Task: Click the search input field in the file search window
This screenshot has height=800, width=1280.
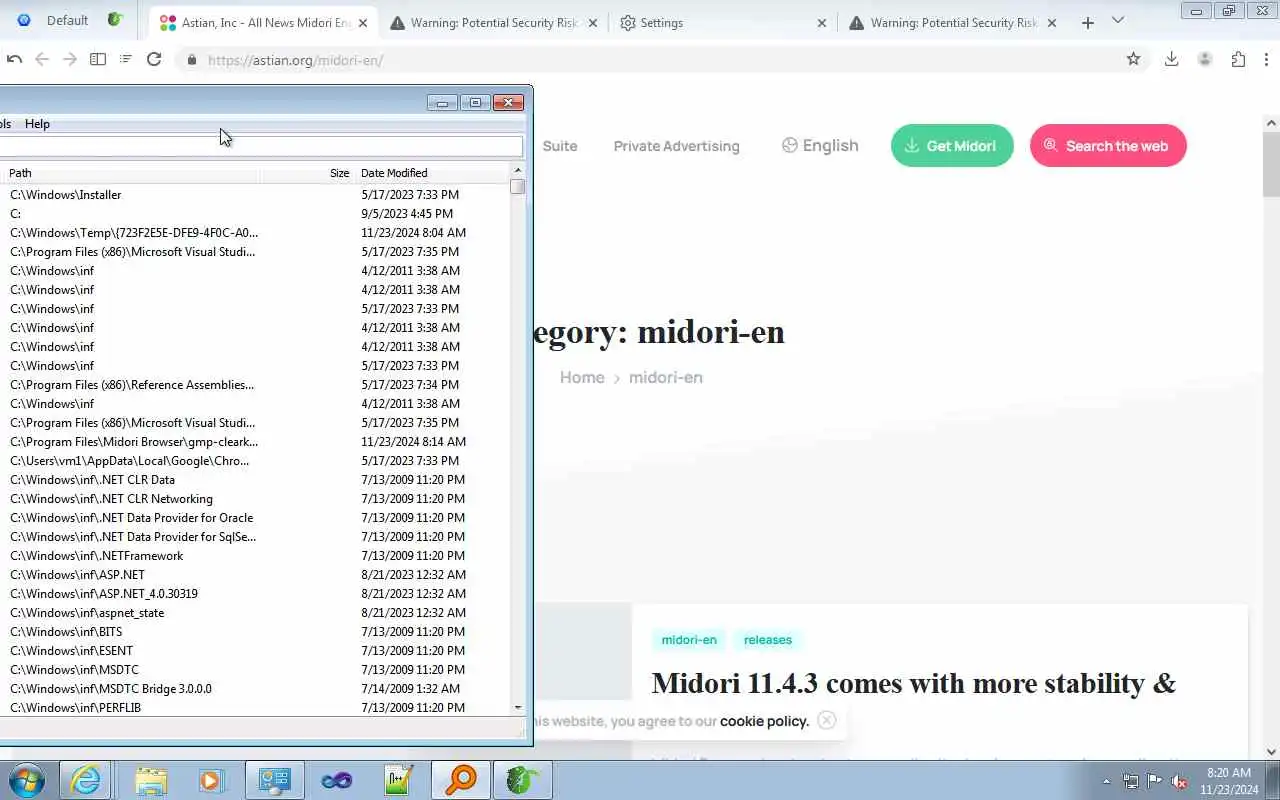Action: pyautogui.click(x=260, y=146)
